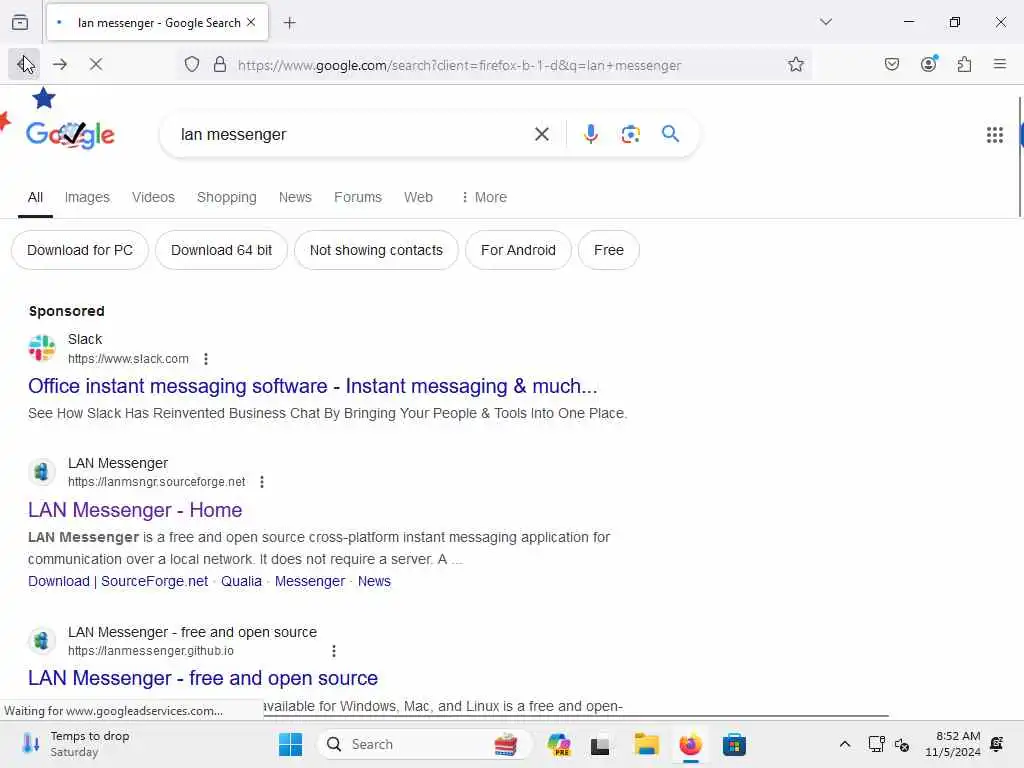The image size is (1024, 768).
Task: Open the Google apps grid
Action: tap(995, 135)
